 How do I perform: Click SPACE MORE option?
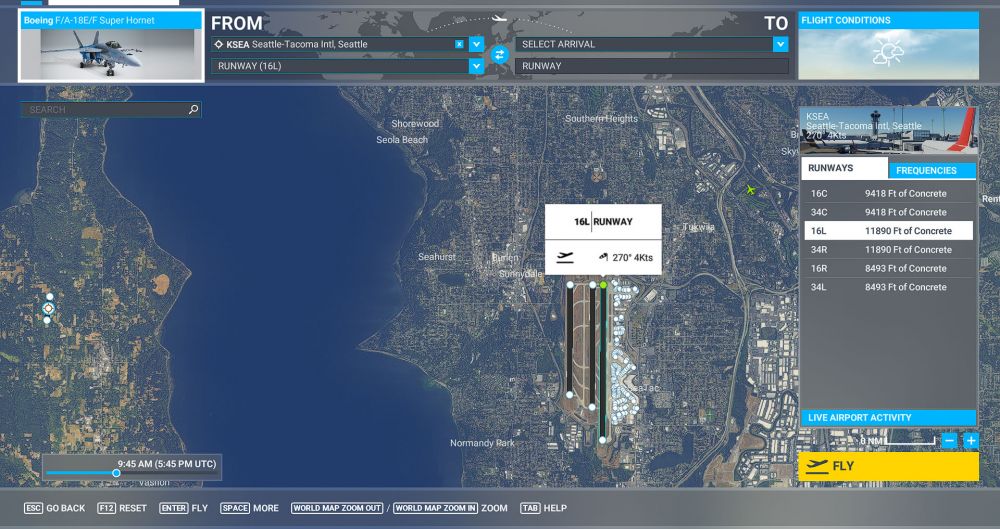(x=249, y=508)
